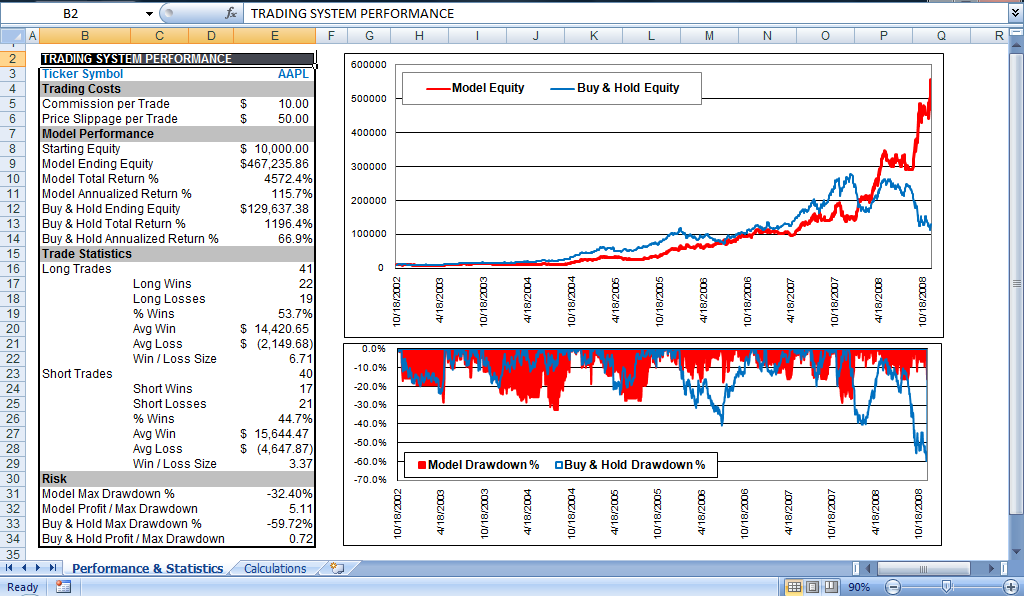1024x596 pixels.
Task: Select column B header
Action: point(85,36)
